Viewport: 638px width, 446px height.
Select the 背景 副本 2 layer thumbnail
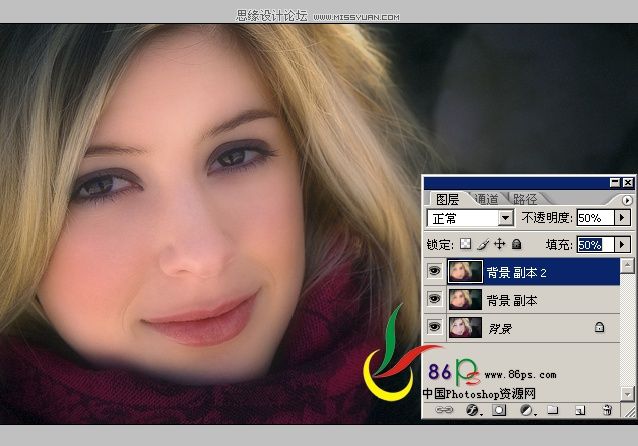pyautogui.click(x=465, y=271)
